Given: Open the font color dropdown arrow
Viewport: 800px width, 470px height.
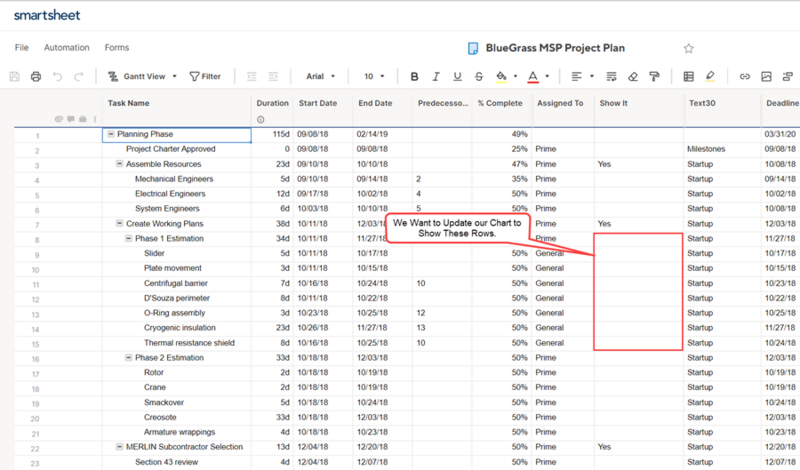Looking at the screenshot, I should pyautogui.click(x=547, y=77).
